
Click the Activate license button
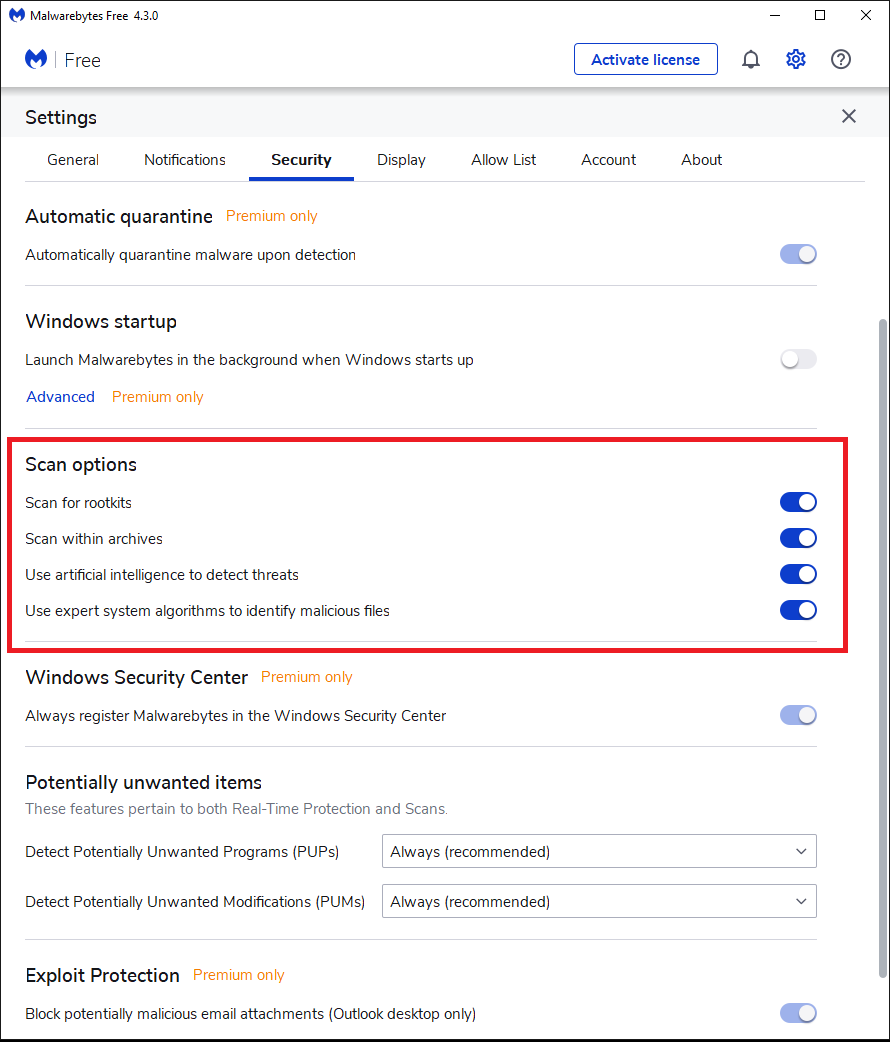[645, 60]
